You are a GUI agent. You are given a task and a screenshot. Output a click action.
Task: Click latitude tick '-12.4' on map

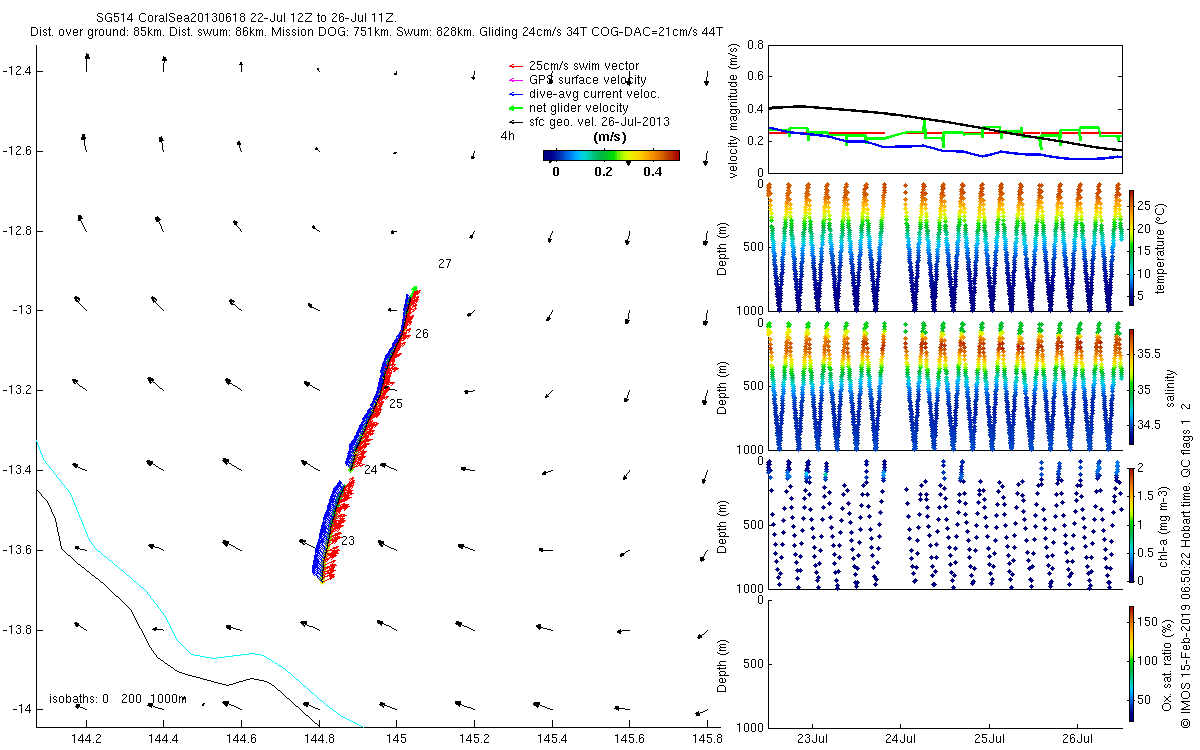tap(17, 71)
